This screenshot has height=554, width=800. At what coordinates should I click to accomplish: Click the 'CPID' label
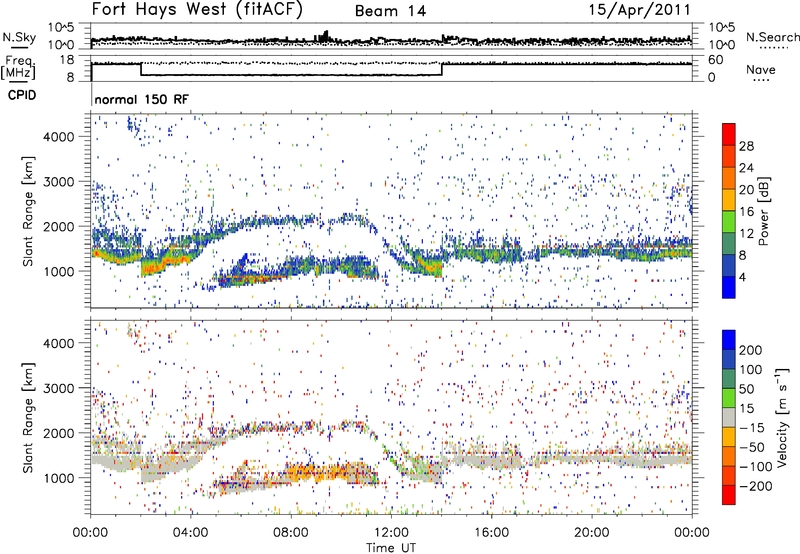click(22, 95)
